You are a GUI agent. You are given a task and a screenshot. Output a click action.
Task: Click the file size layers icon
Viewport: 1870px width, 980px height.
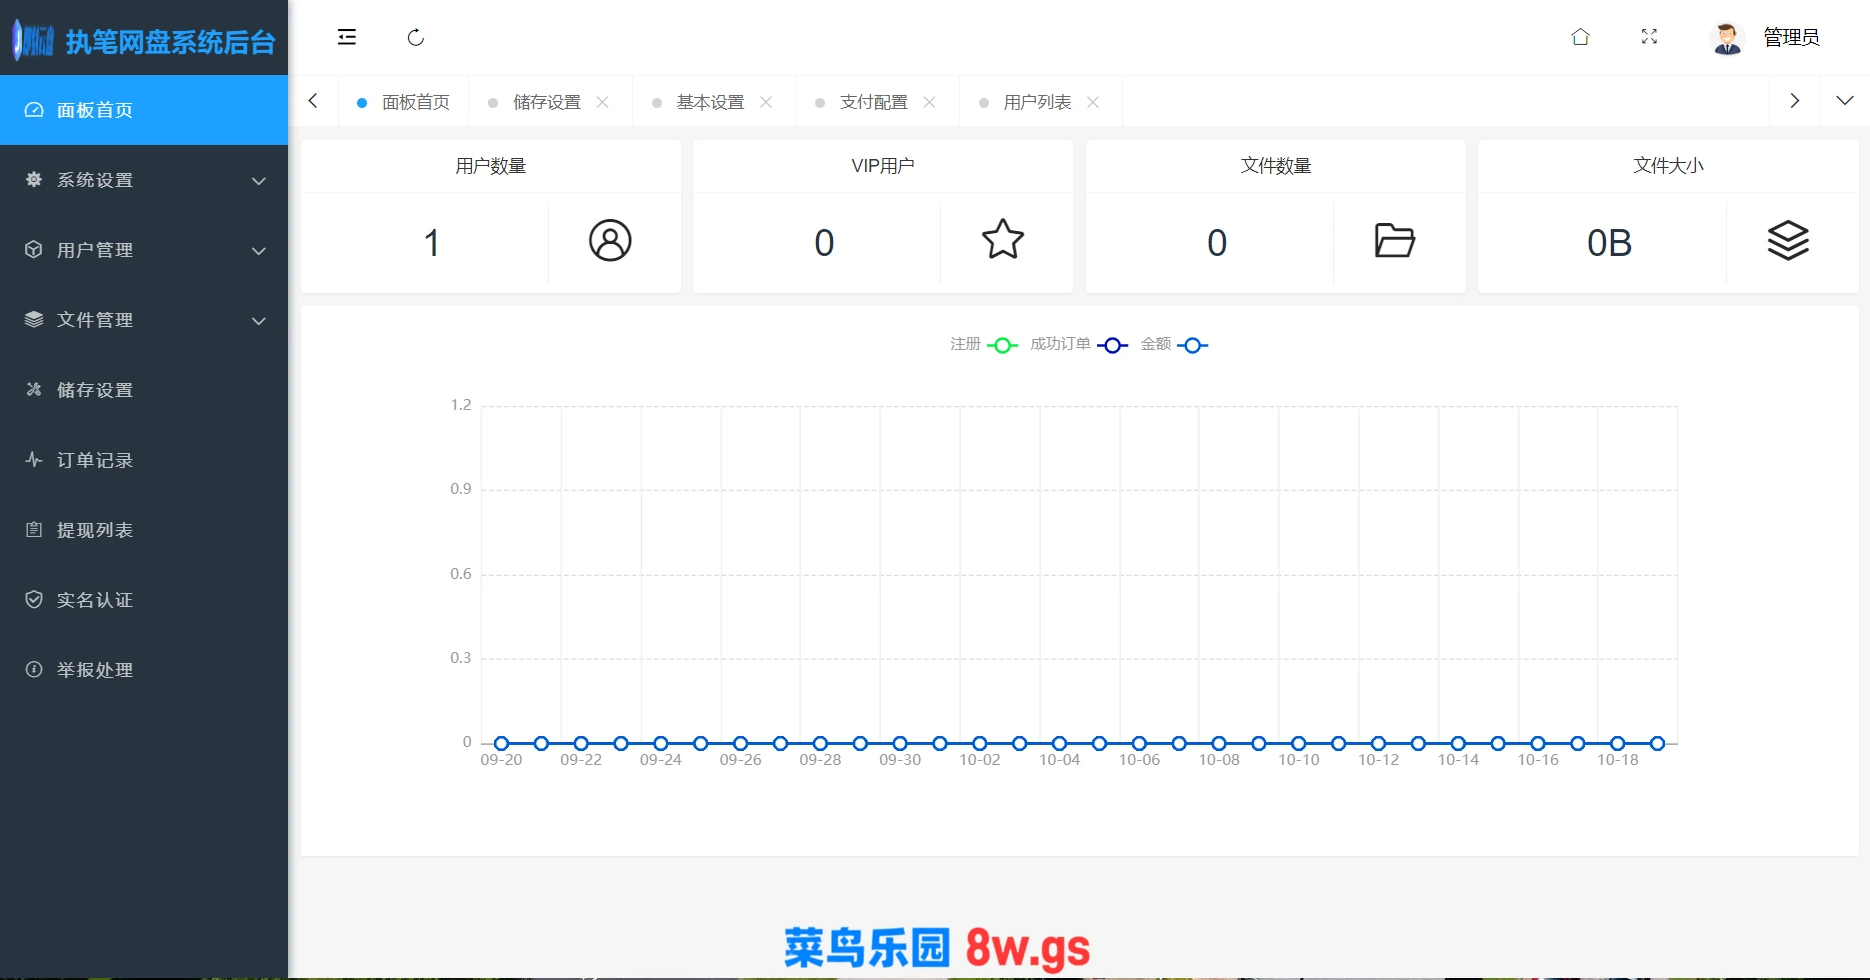1788,241
